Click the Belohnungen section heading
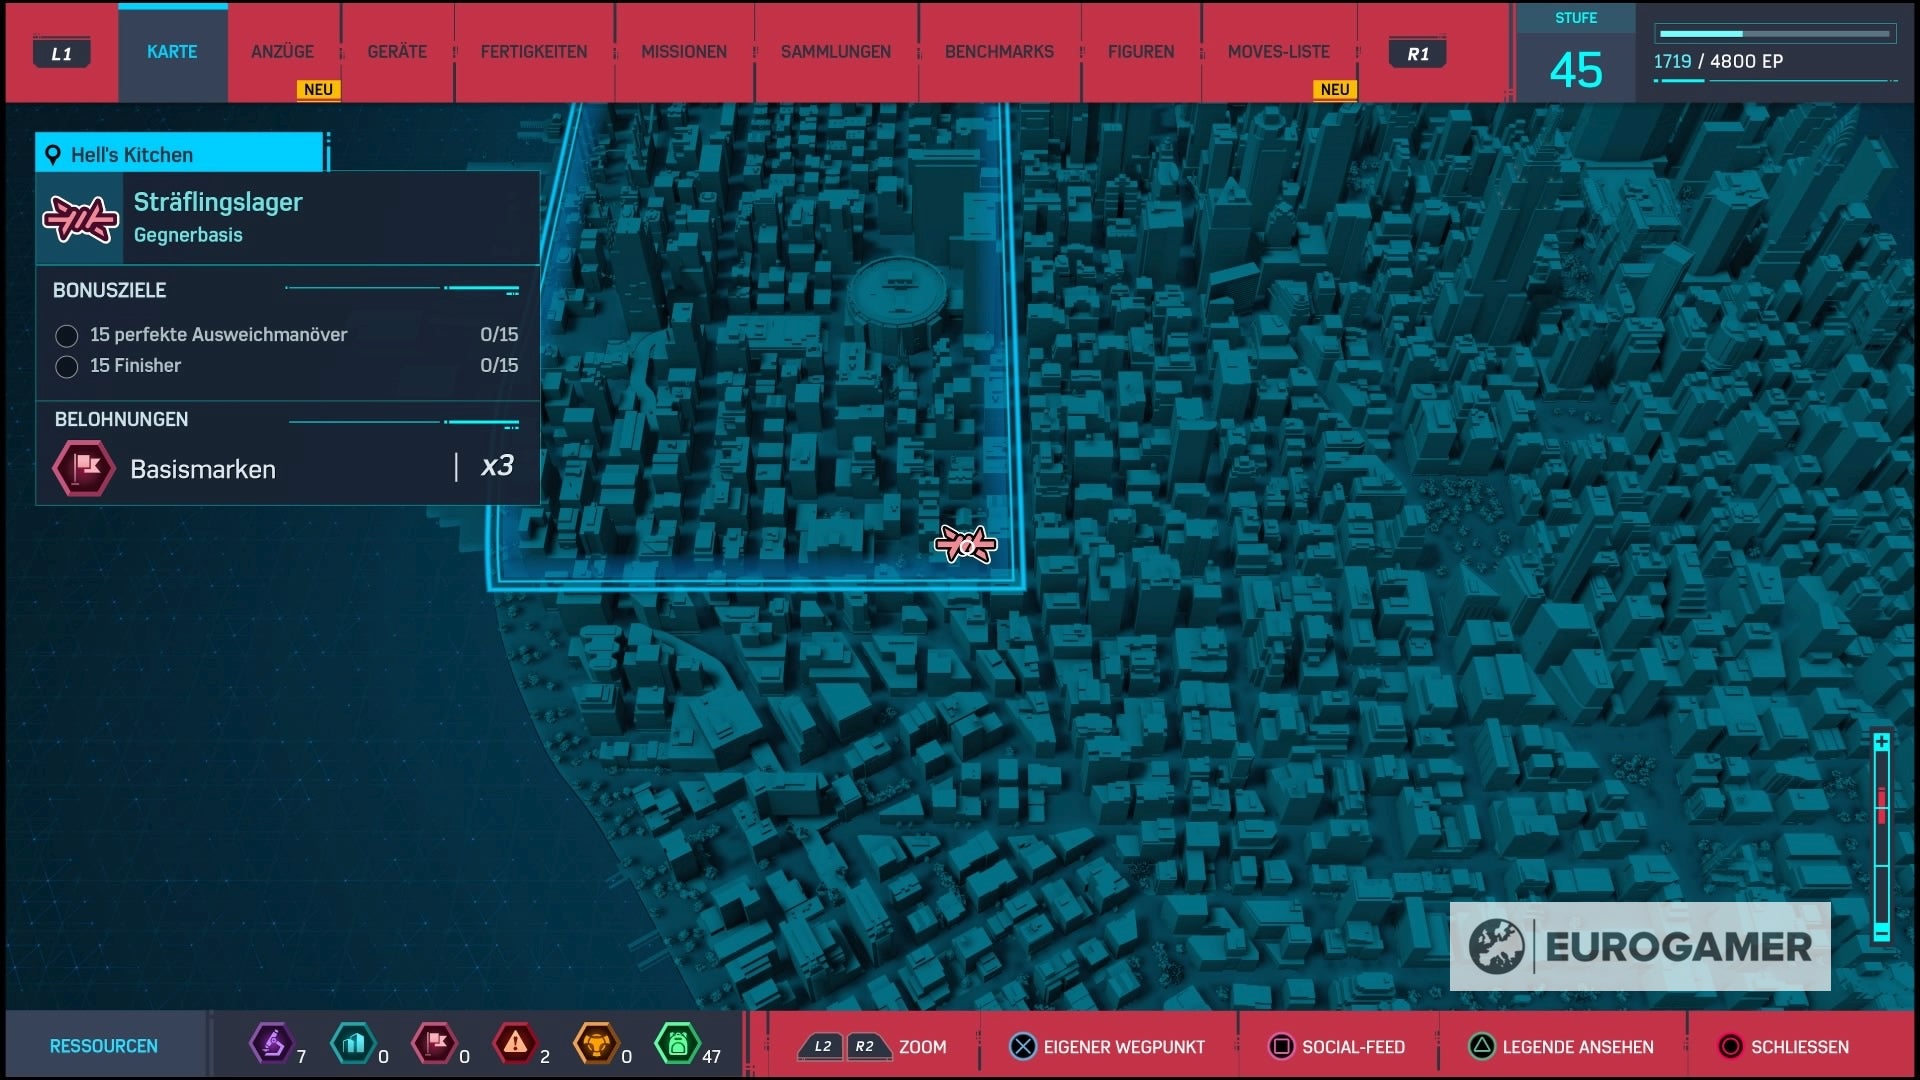Image resolution: width=1920 pixels, height=1080 pixels. click(121, 419)
